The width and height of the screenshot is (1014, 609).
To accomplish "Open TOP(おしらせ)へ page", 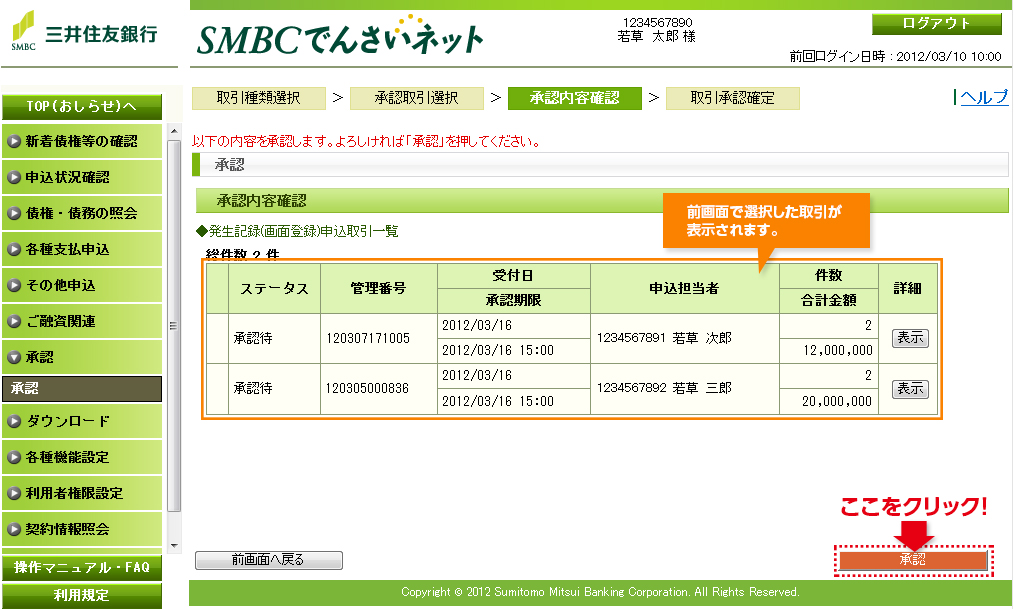I will [82, 107].
